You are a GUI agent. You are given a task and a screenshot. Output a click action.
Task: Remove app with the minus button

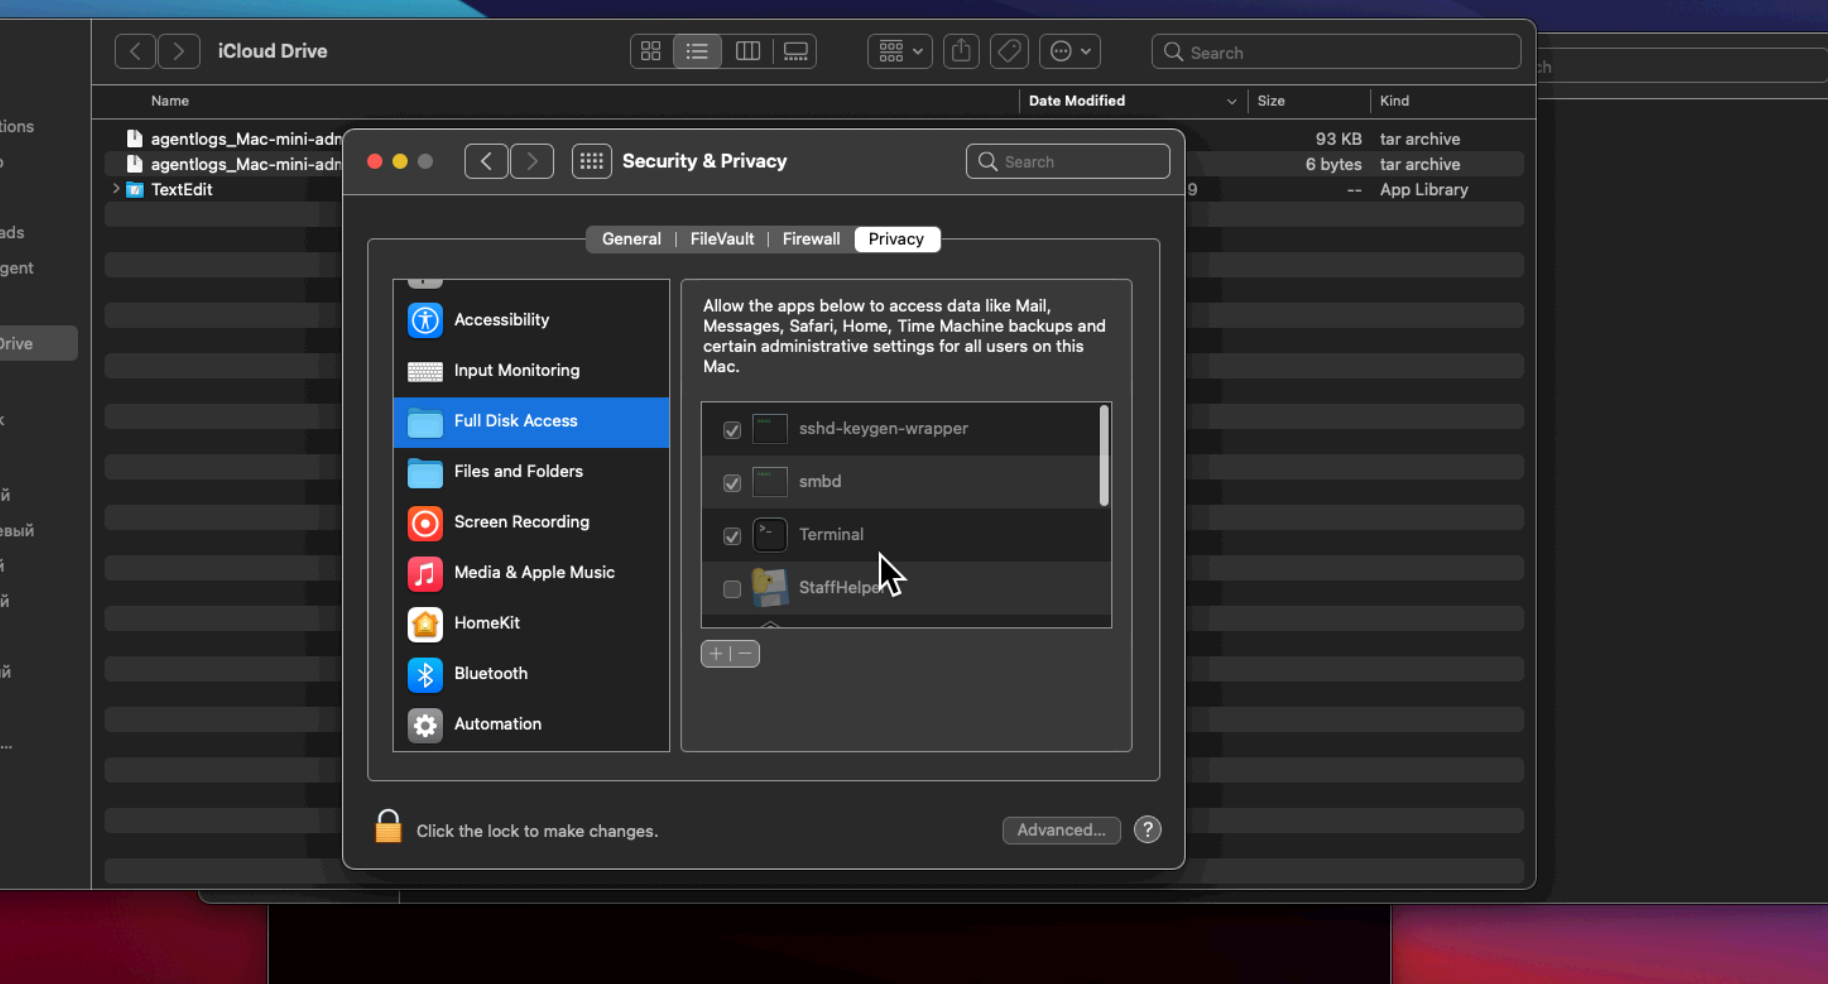745,653
